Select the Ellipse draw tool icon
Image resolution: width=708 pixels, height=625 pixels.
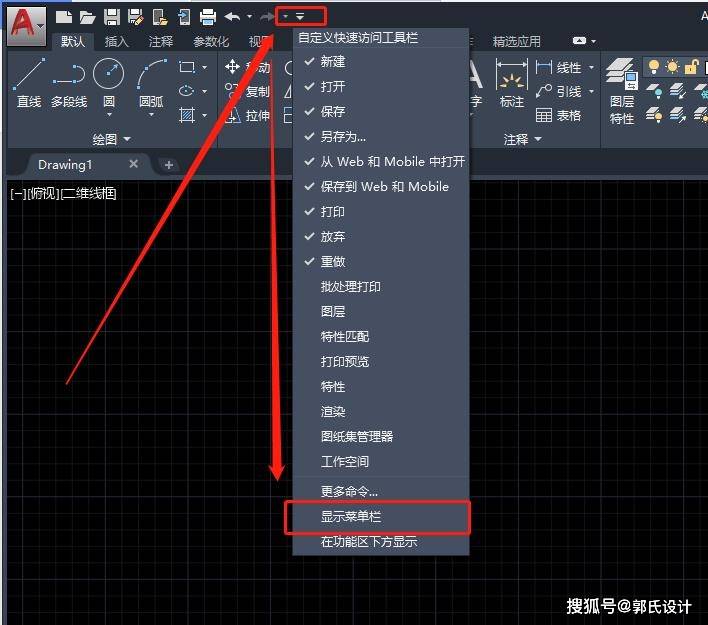coord(186,91)
